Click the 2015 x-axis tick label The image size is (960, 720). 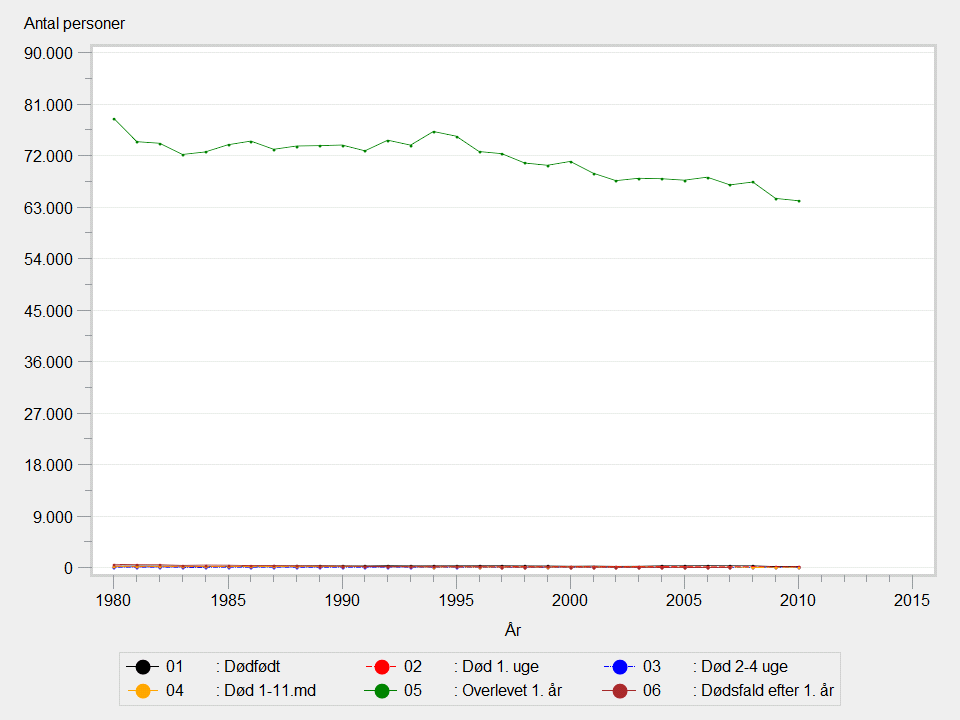click(x=912, y=600)
